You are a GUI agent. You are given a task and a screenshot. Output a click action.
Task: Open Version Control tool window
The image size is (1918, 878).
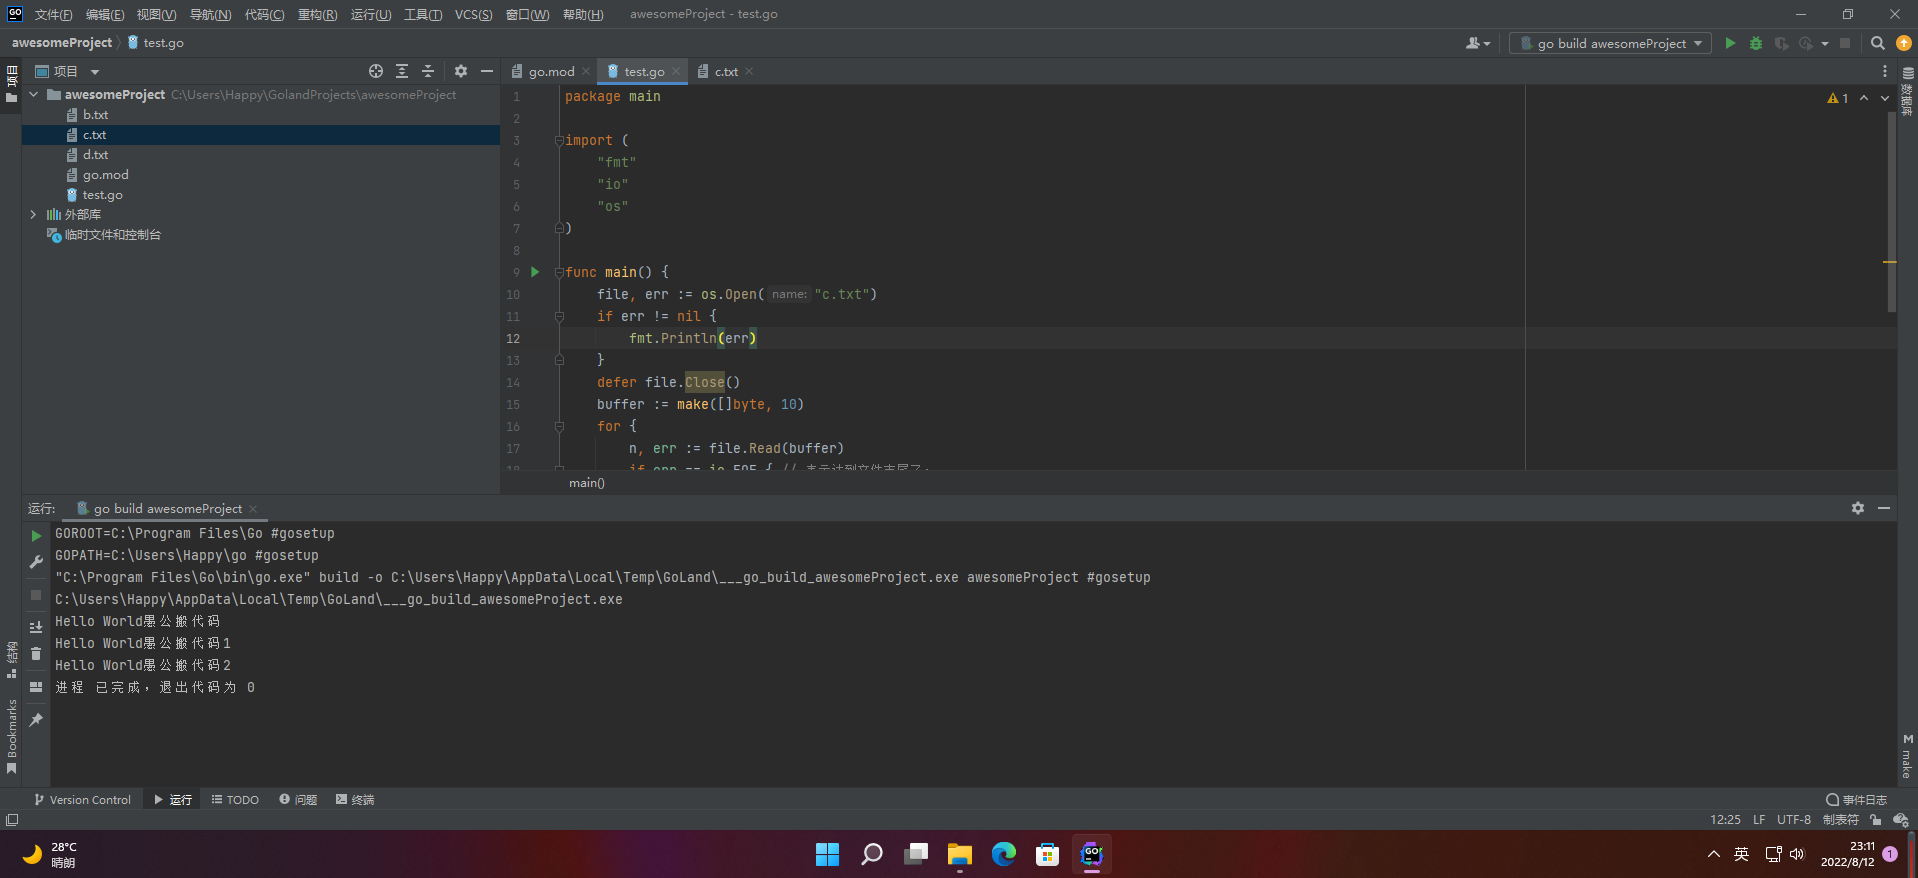[x=82, y=799]
